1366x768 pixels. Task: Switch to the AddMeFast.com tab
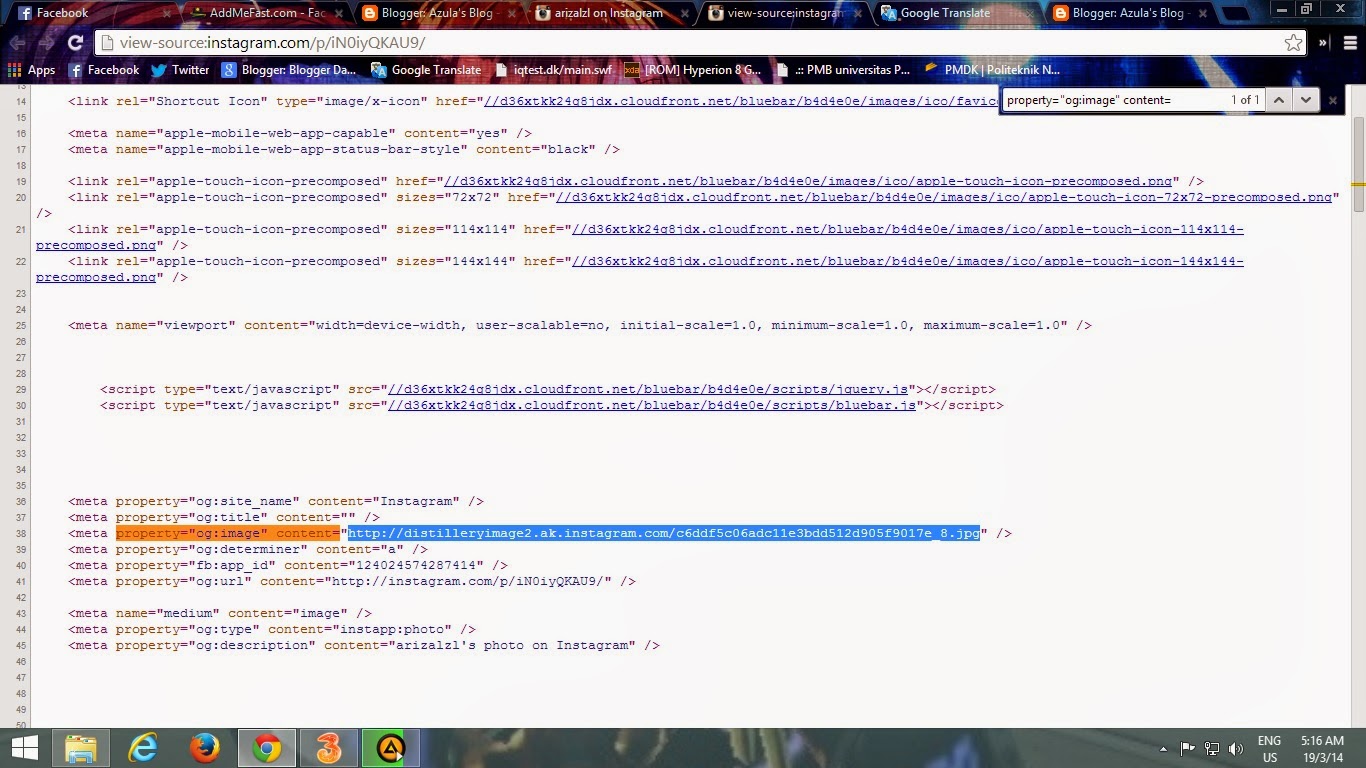264,13
